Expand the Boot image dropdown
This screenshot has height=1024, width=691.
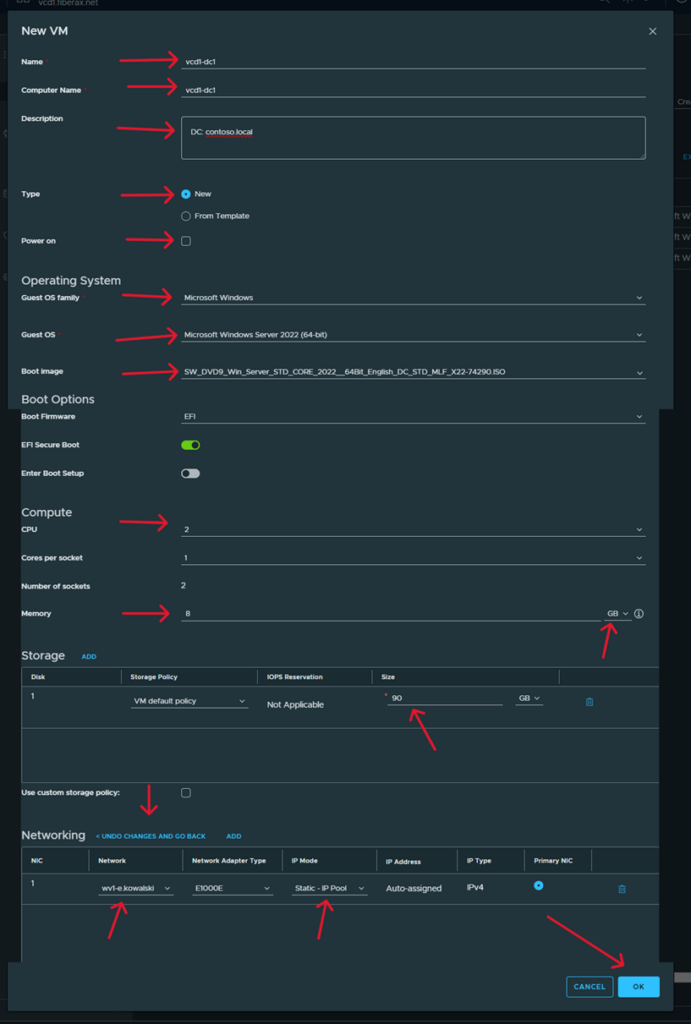point(412,373)
